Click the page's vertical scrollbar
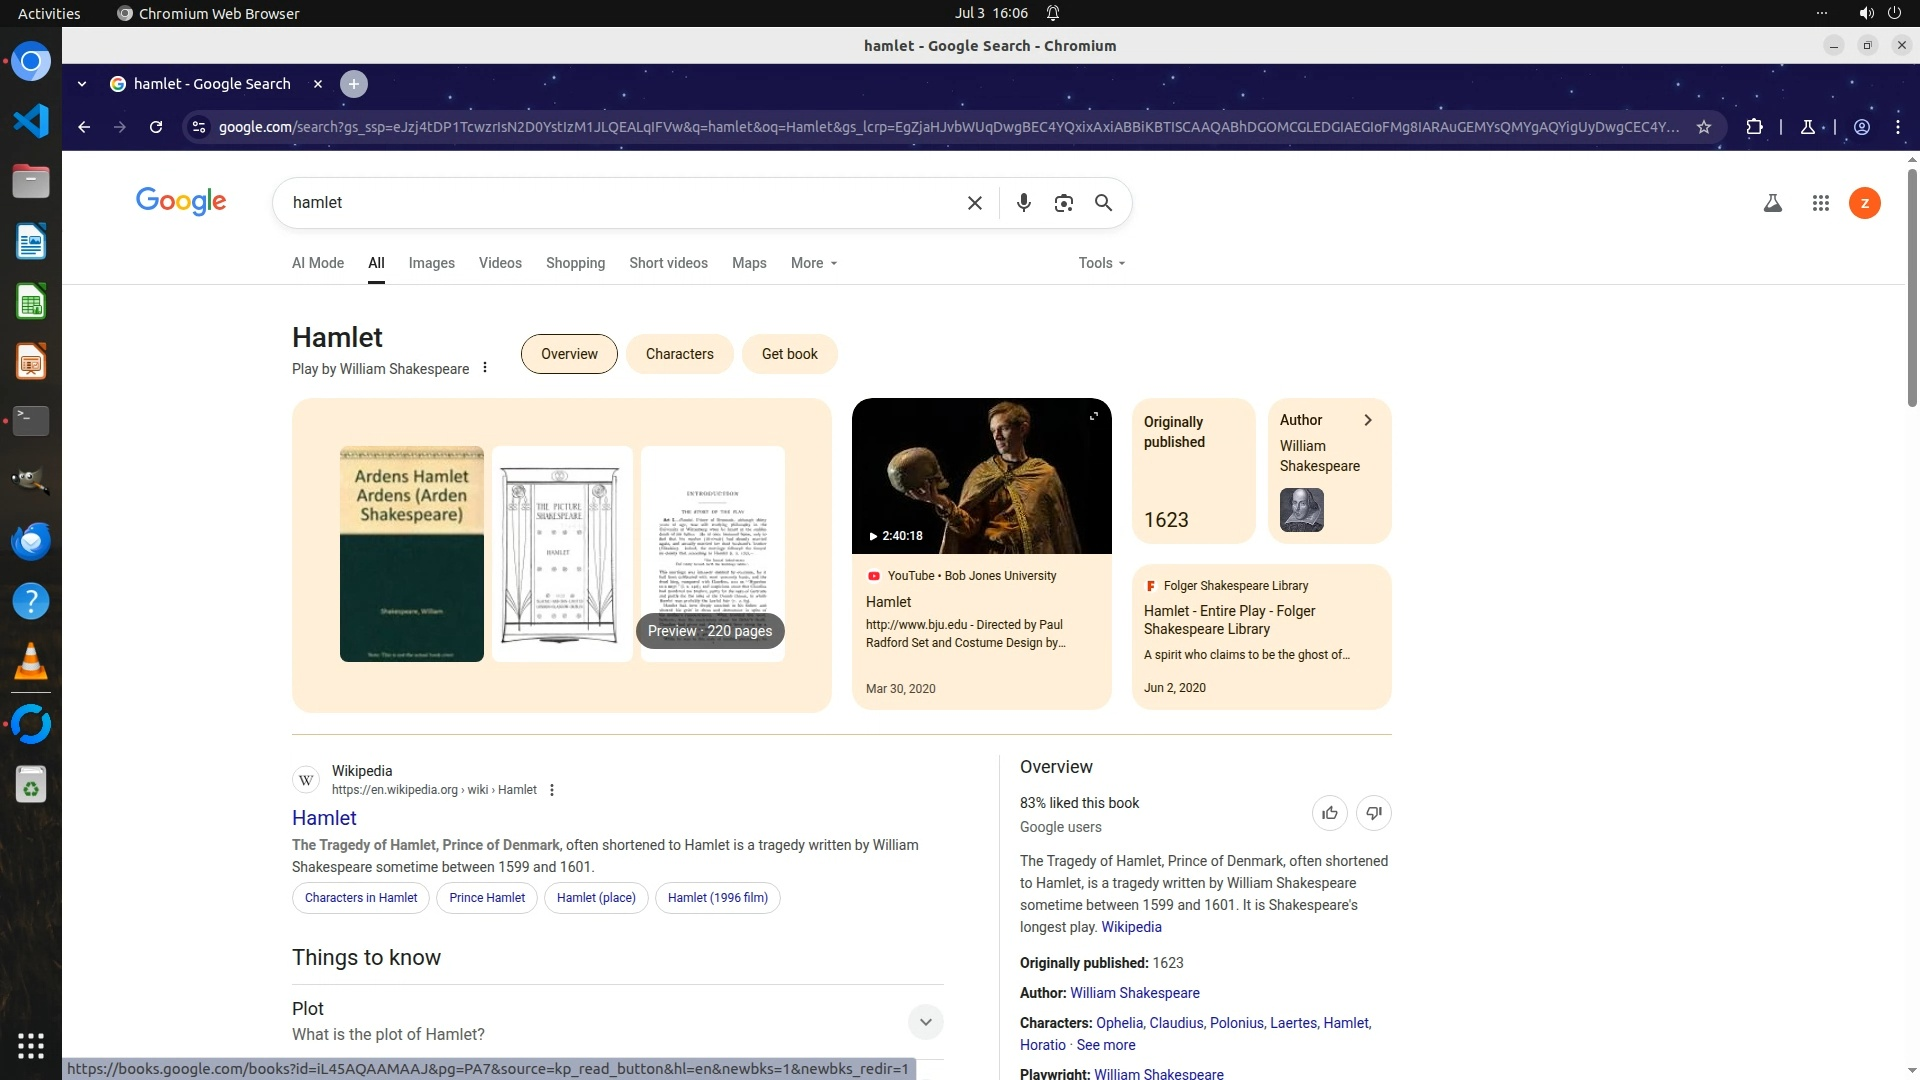Image resolution: width=1920 pixels, height=1080 pixels. tap(1912, 288)
